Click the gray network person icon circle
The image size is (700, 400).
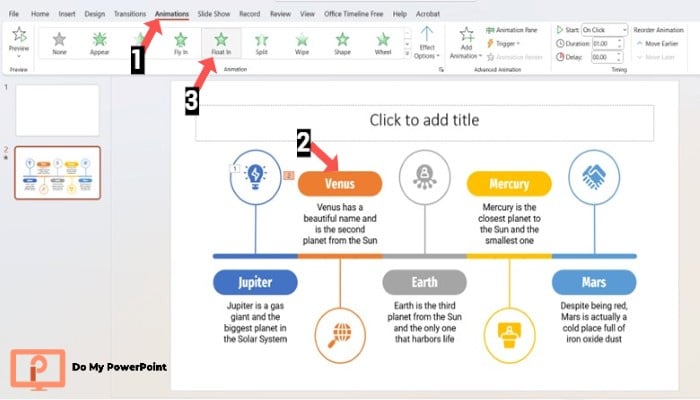[x=425, y=177]
